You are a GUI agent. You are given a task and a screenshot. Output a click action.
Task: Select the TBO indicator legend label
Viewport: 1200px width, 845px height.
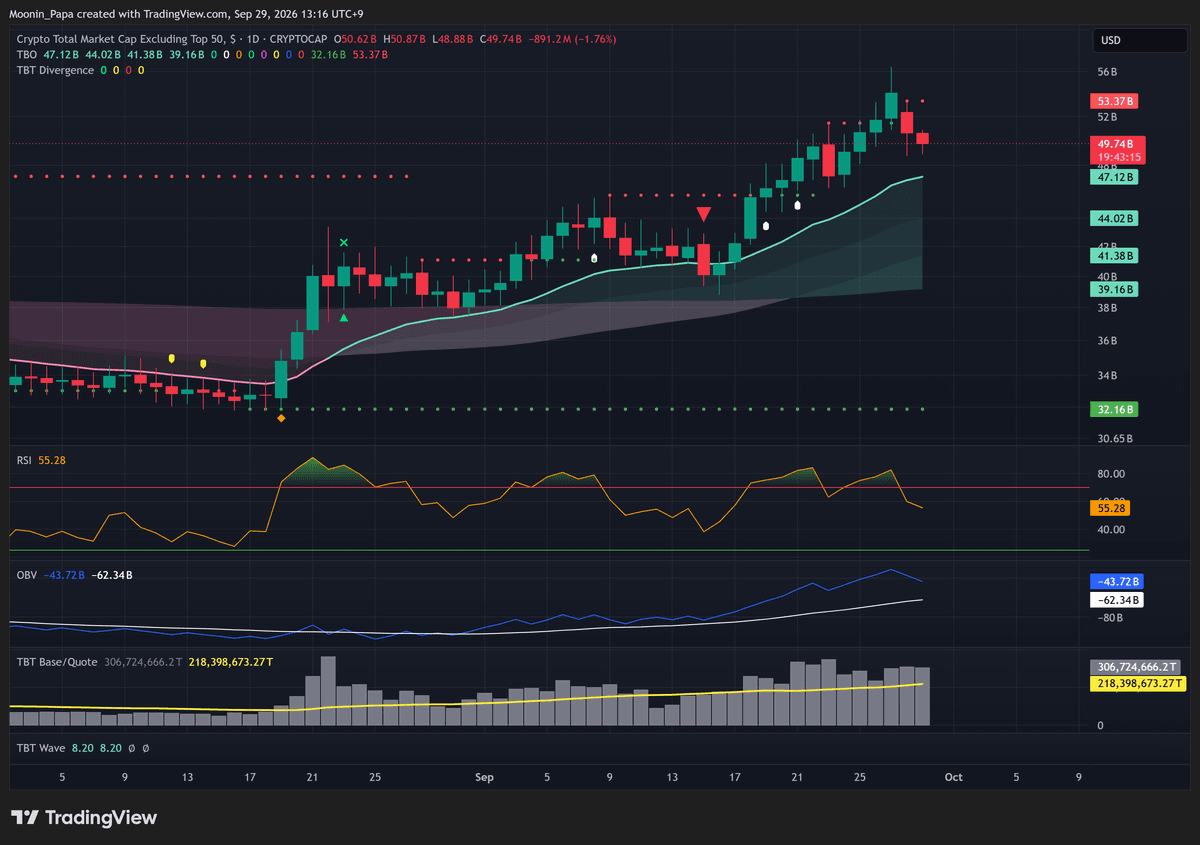(x=27, y=54)
